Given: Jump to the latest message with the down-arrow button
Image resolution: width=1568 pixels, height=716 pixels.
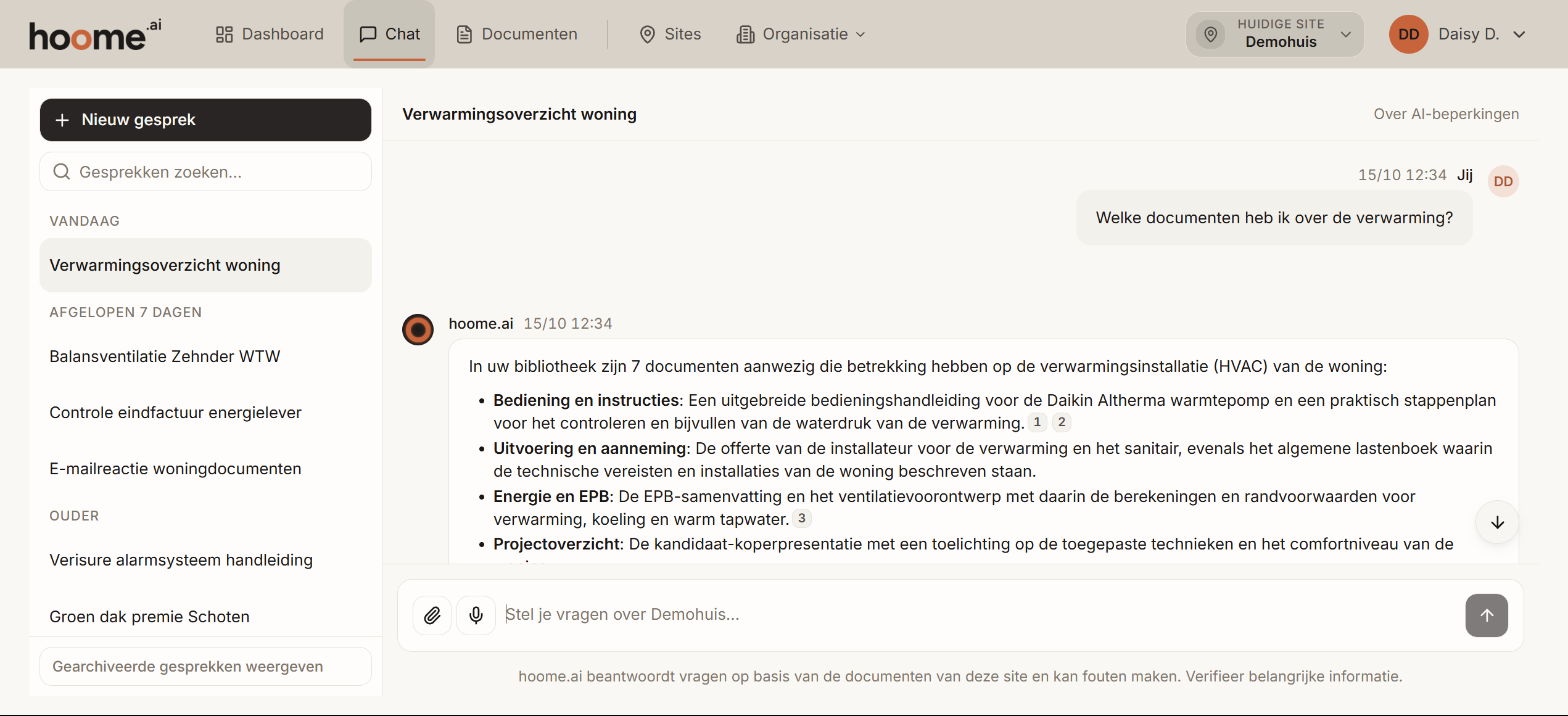Looking at the screenshot, I should pyautogui.click(x=1497, y=522).
